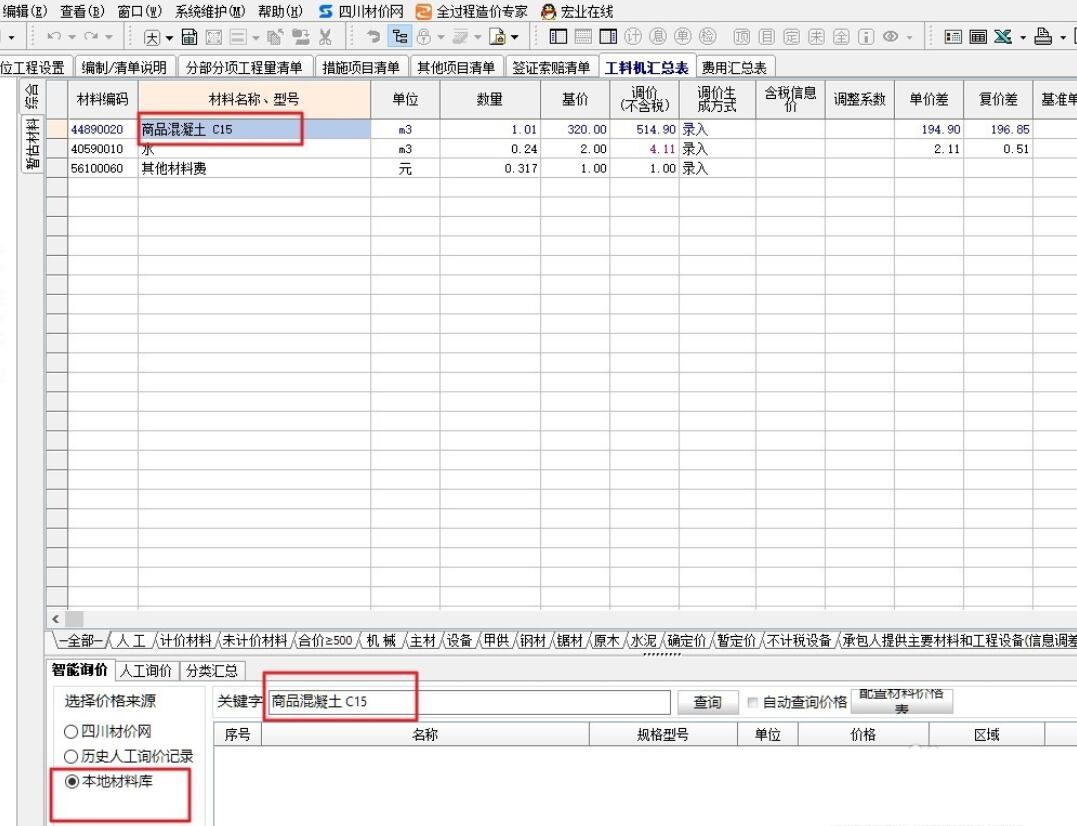This screenshot has width=1077, height=826.
Task: Select the 主材 filter tab
Action: coord(422,641)
